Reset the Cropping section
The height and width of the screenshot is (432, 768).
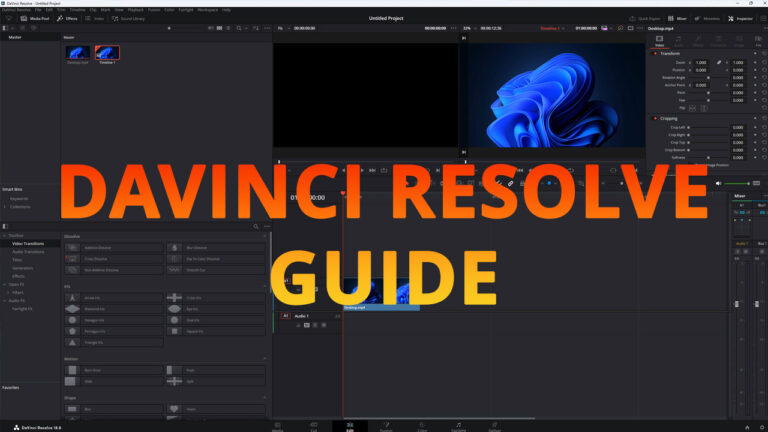(764, 119)
